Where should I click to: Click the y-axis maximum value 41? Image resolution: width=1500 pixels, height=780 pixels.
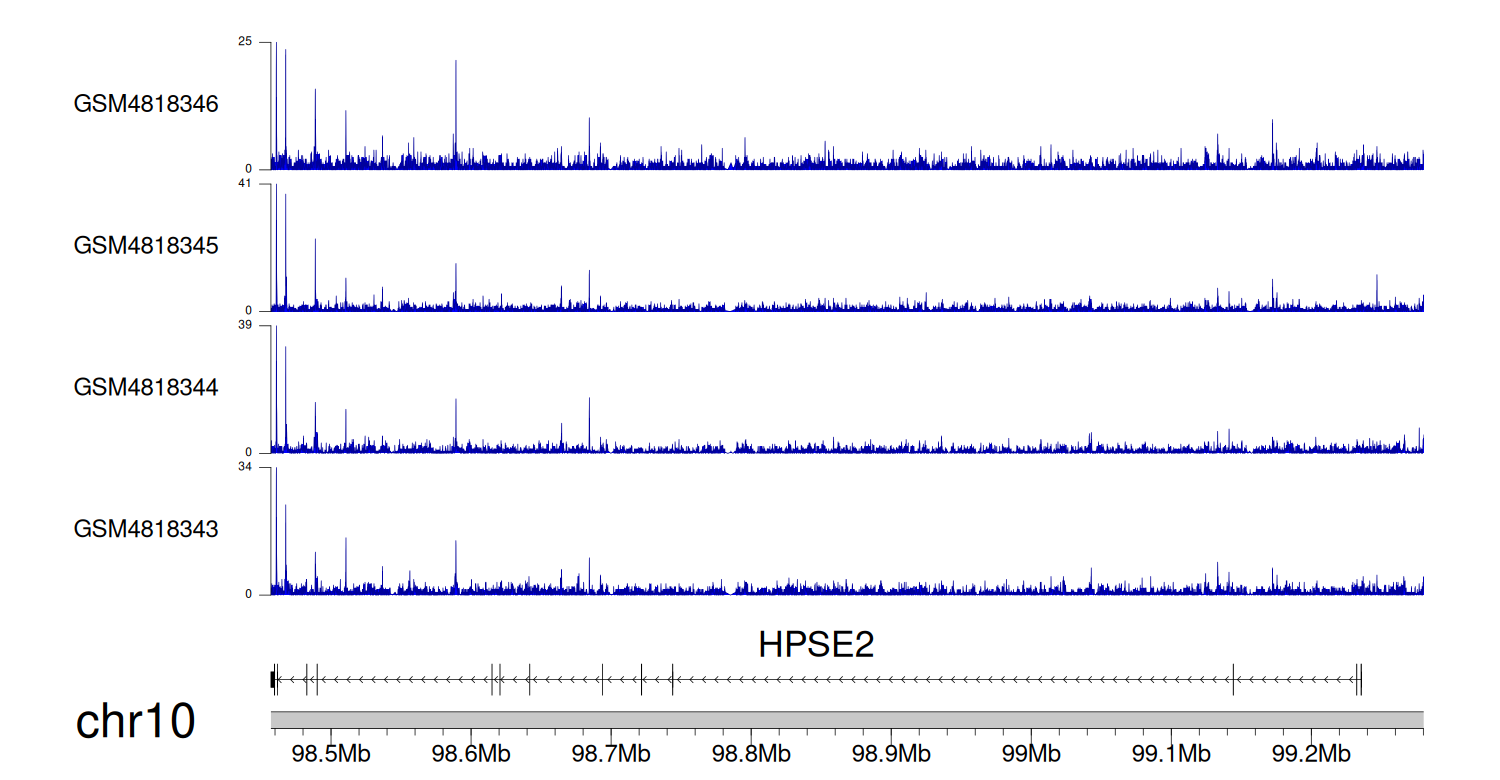(x=246, y=184)
